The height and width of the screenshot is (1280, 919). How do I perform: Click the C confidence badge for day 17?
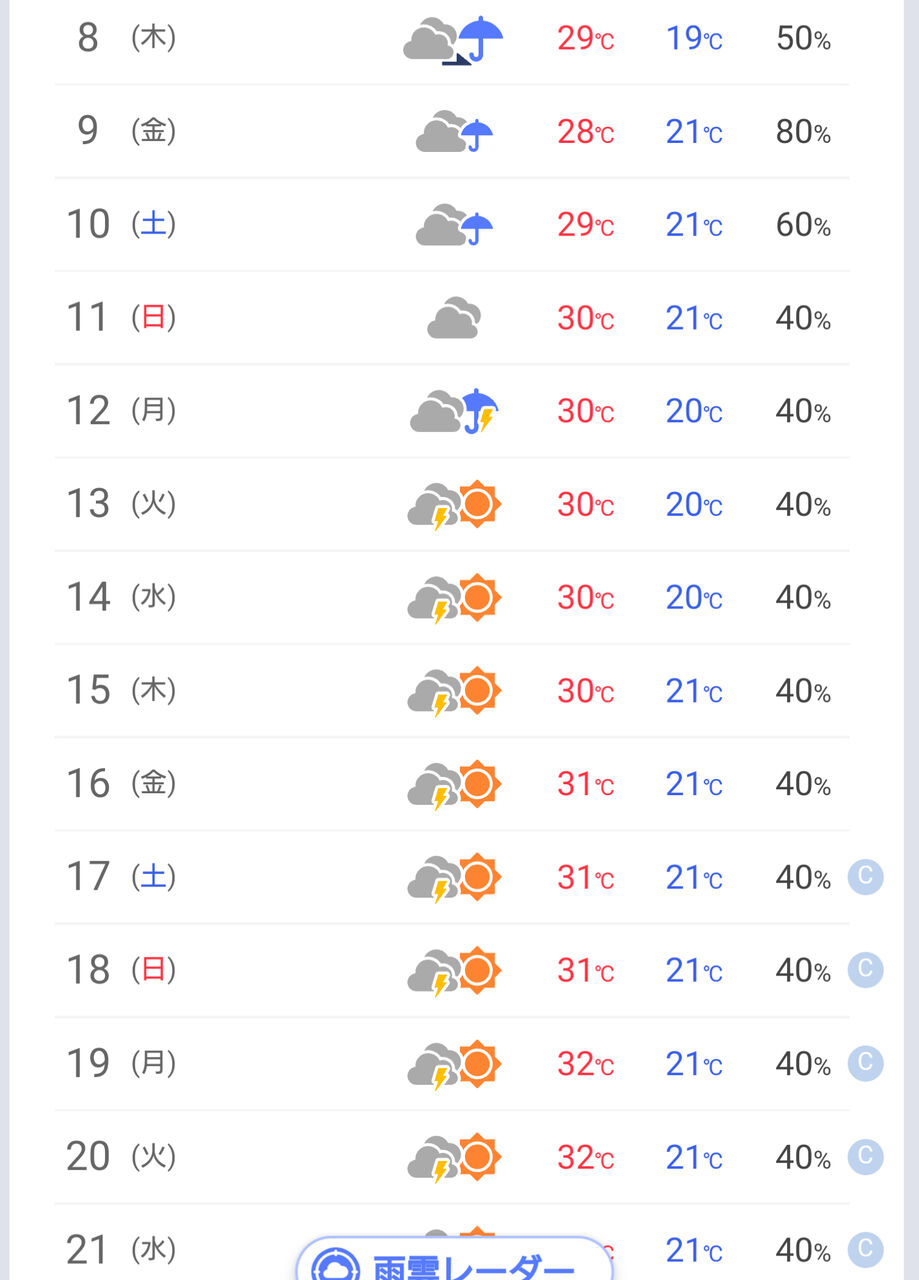pos(865,877)
